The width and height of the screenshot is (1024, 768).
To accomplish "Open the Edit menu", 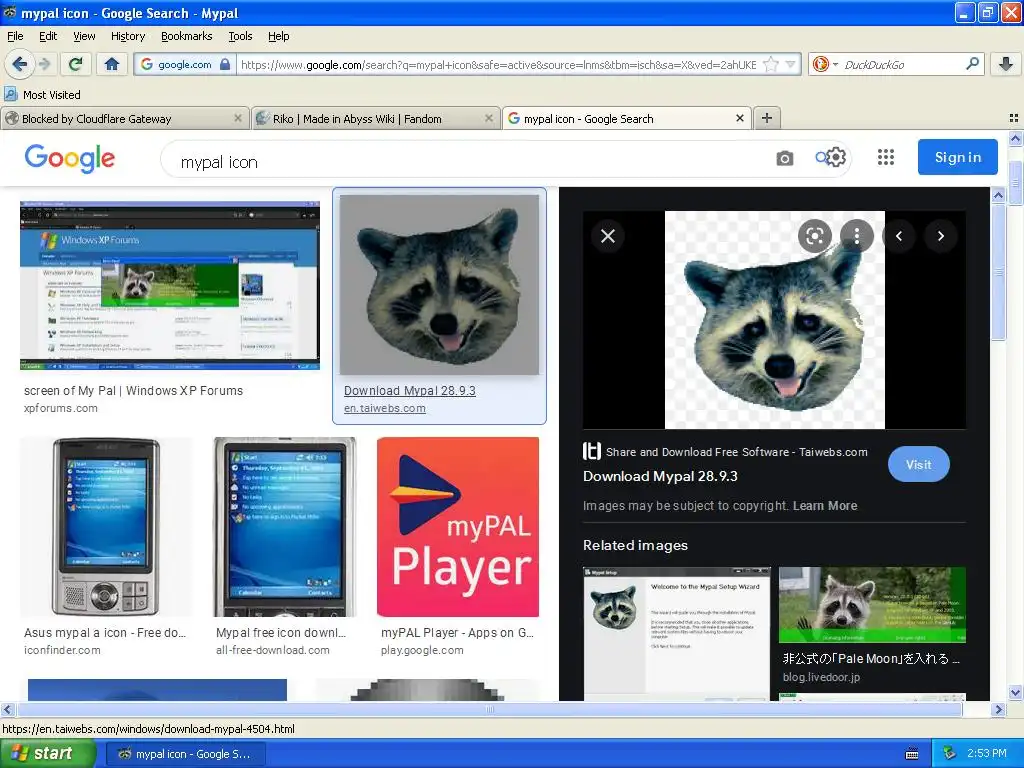I will point(48,36).
